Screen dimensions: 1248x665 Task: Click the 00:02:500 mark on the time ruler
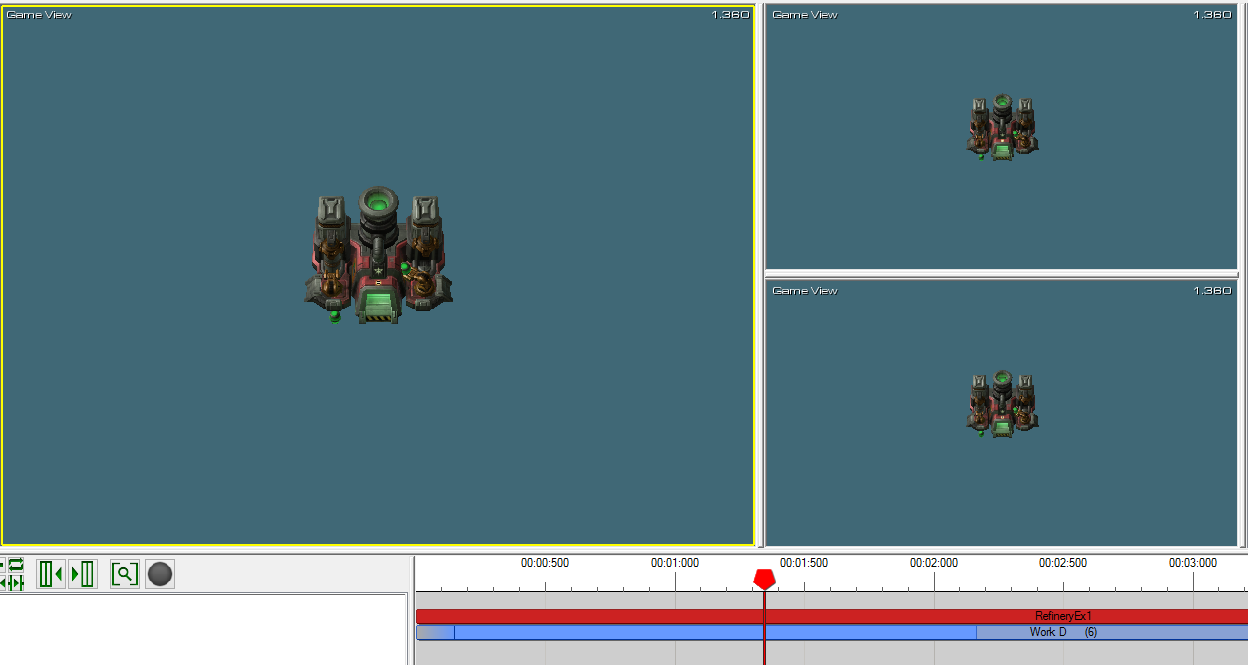pos(1063,563)
